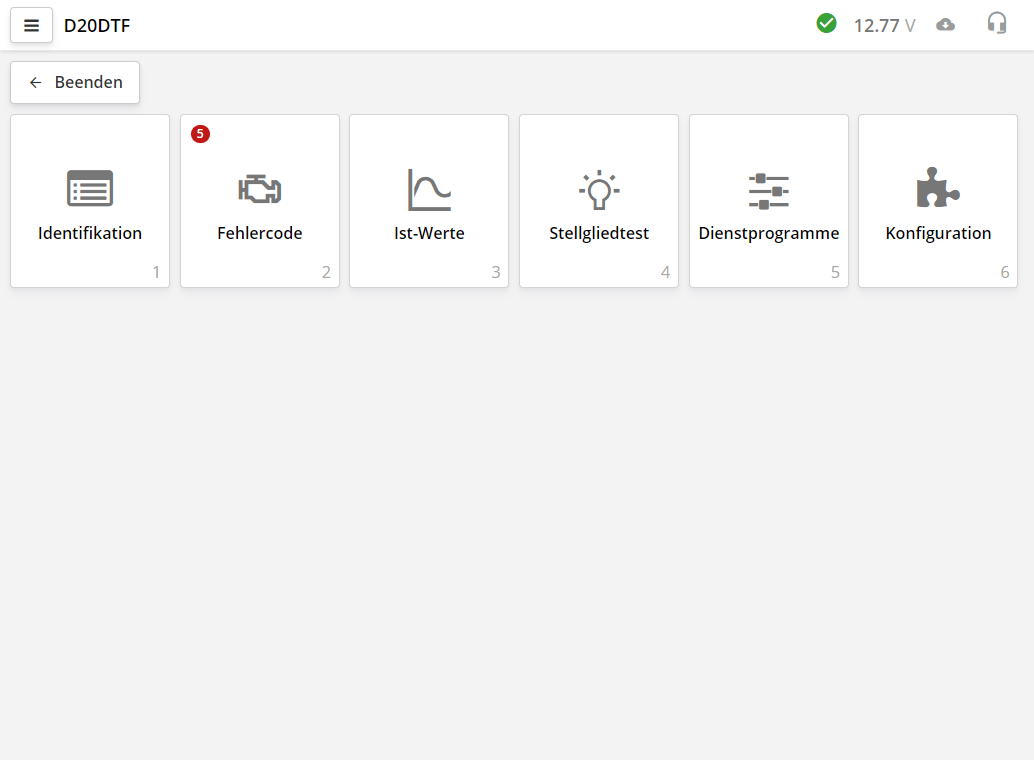Open the hamburger navigation menu
Viewport: 1034px width, 760px height.
pyautogui.click(x=31, y=25)
